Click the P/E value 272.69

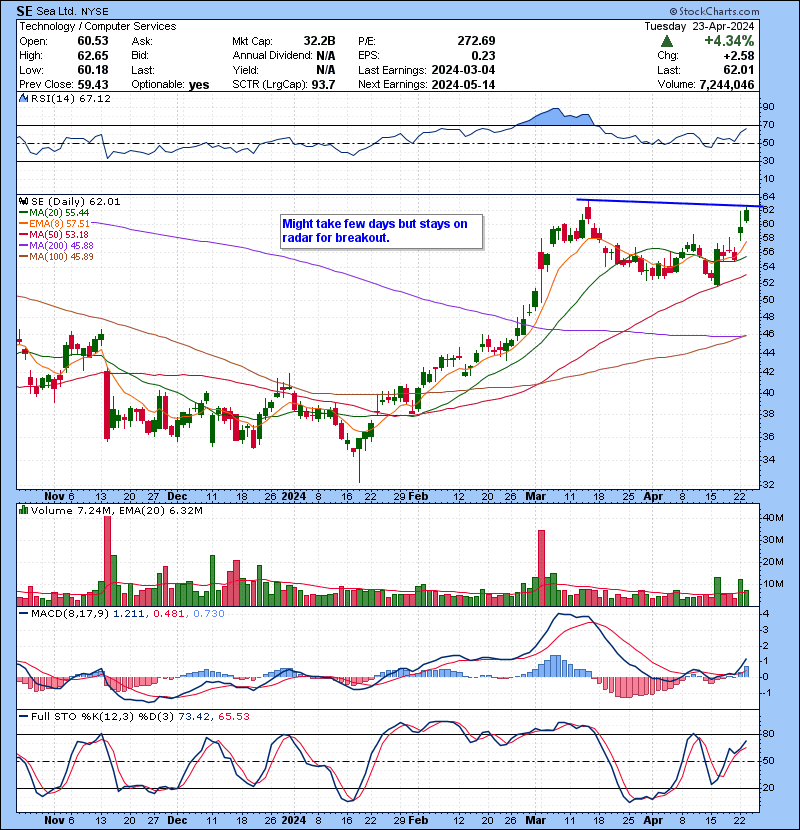coord(477,41)
